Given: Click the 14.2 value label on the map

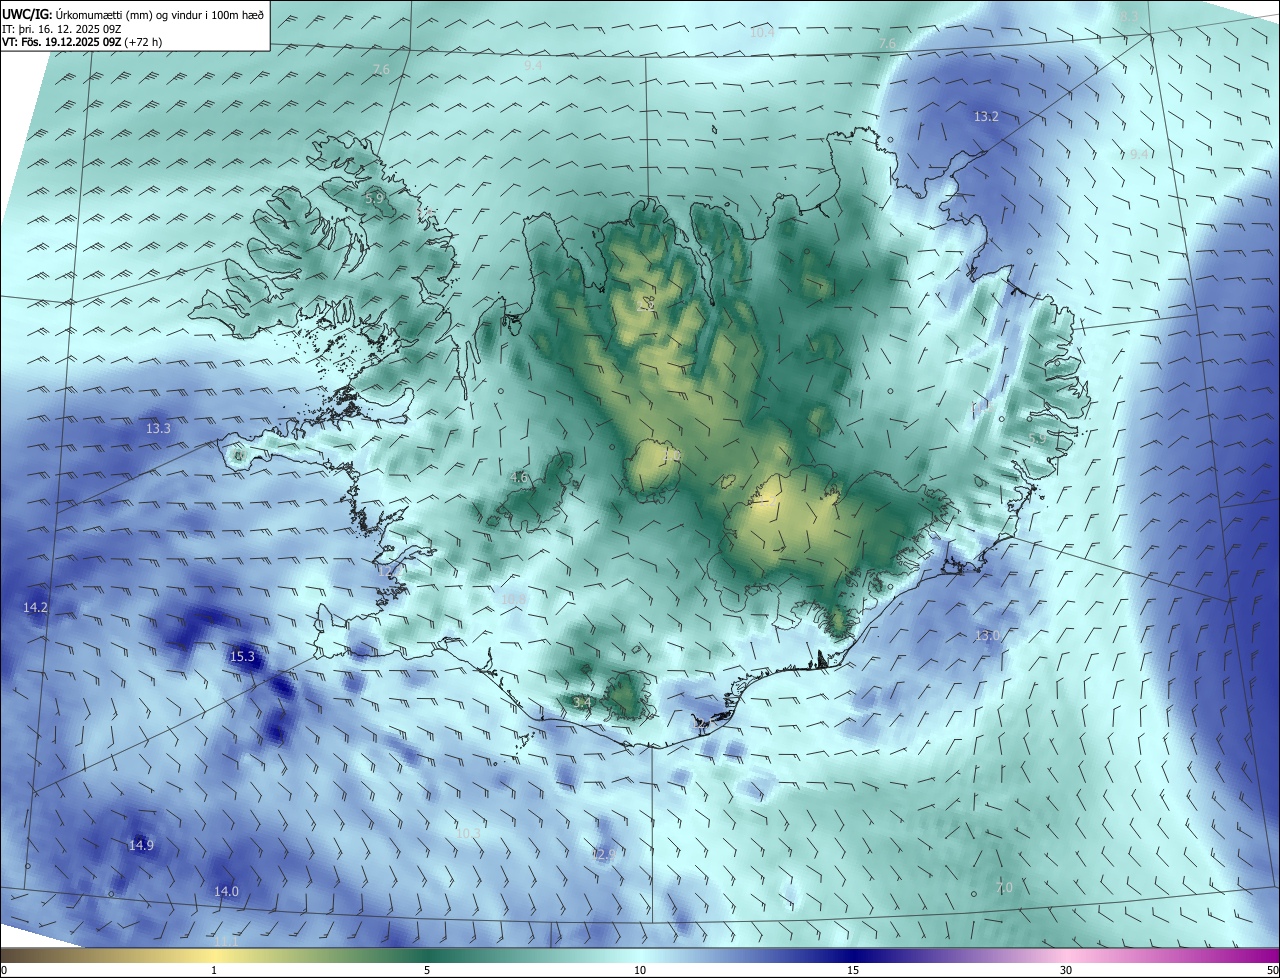Looking at the screenshot, I should [x=35, y=608].
